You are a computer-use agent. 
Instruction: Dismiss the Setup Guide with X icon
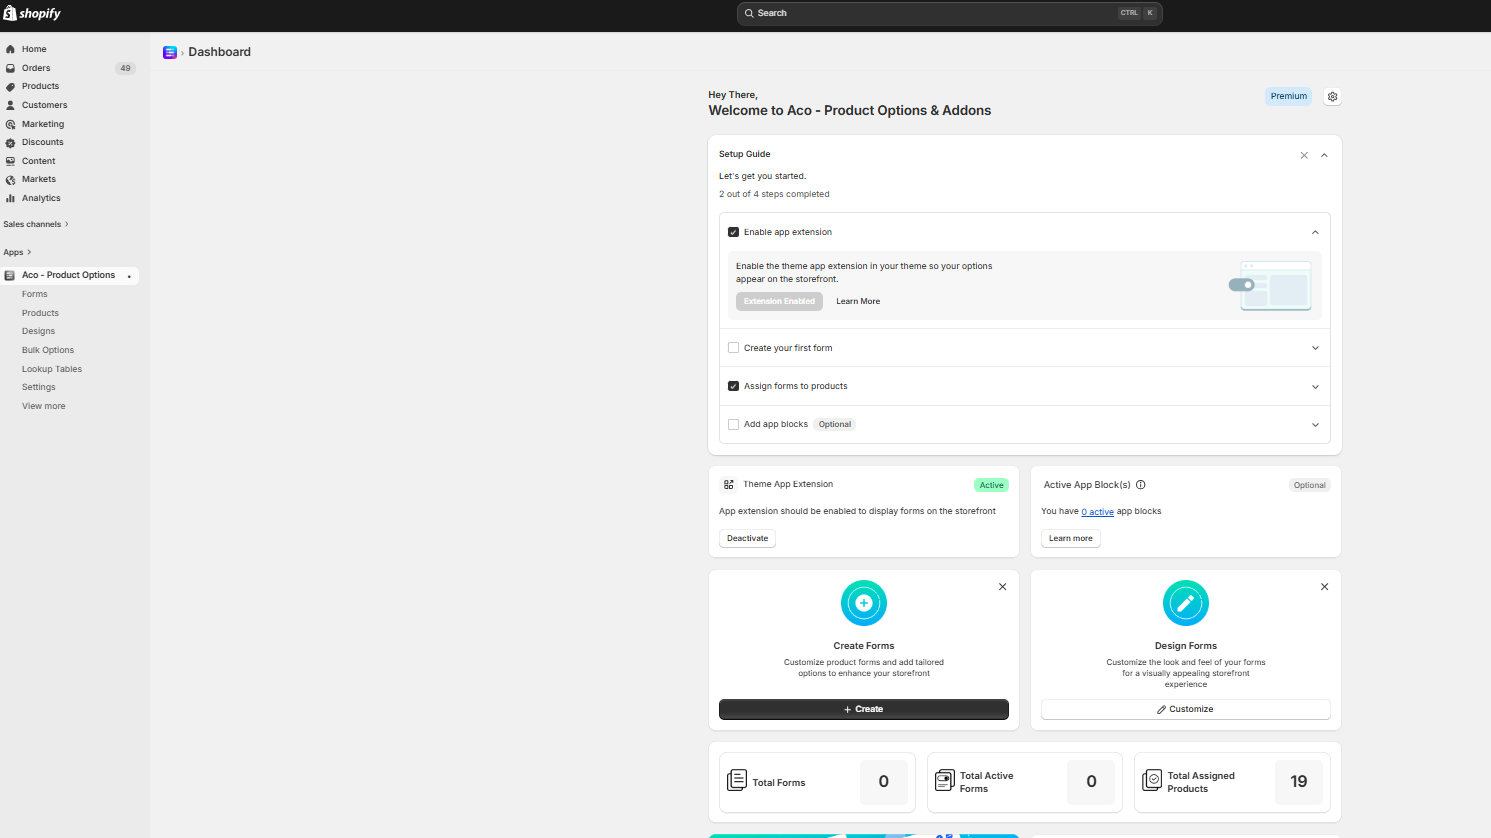tap(1304, 155)
